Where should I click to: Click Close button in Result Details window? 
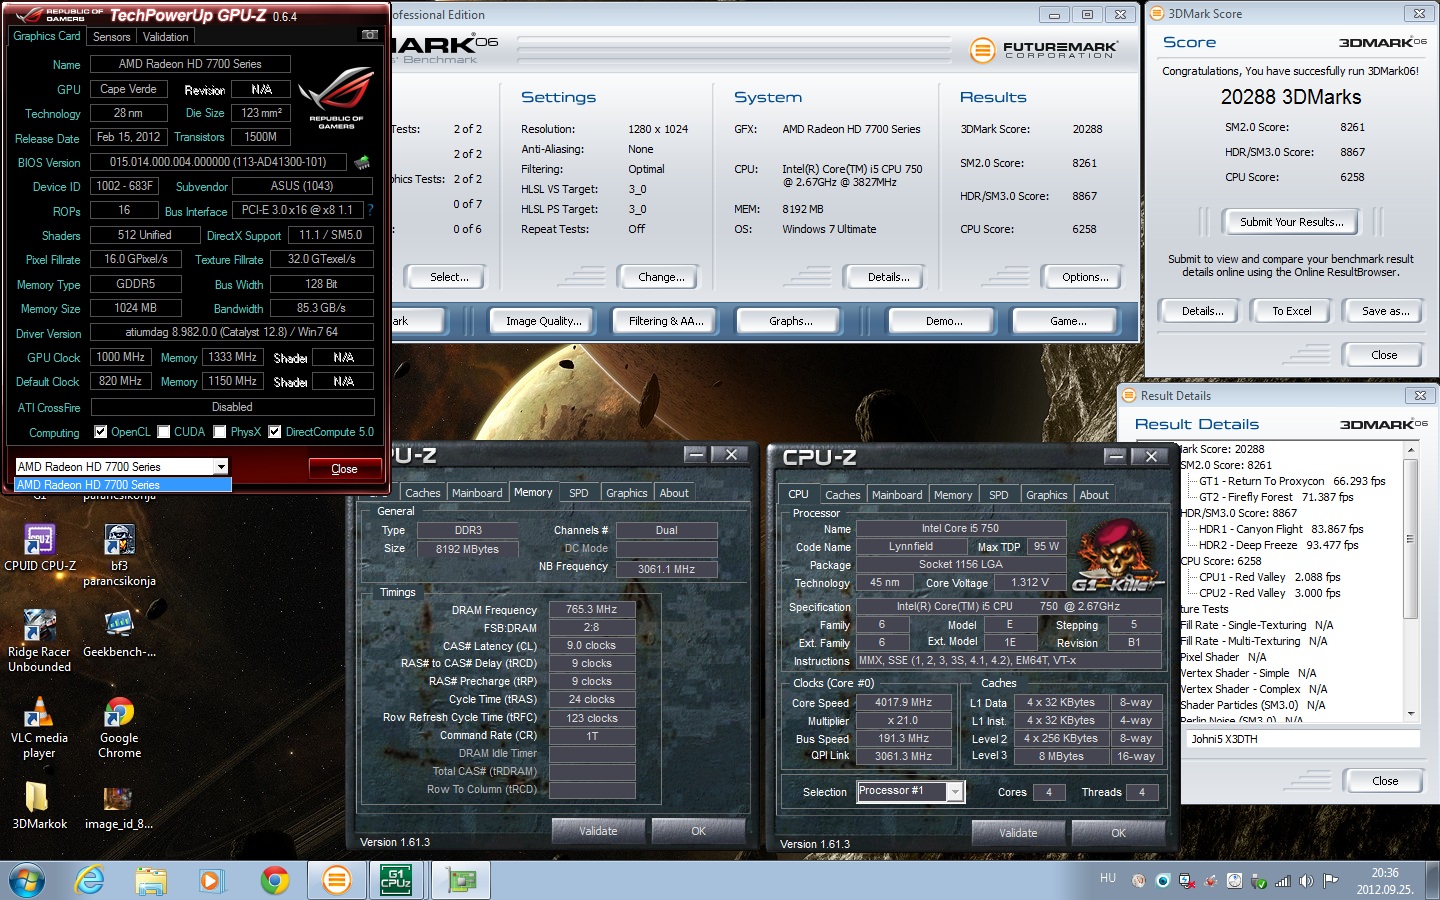[1385, 781]
